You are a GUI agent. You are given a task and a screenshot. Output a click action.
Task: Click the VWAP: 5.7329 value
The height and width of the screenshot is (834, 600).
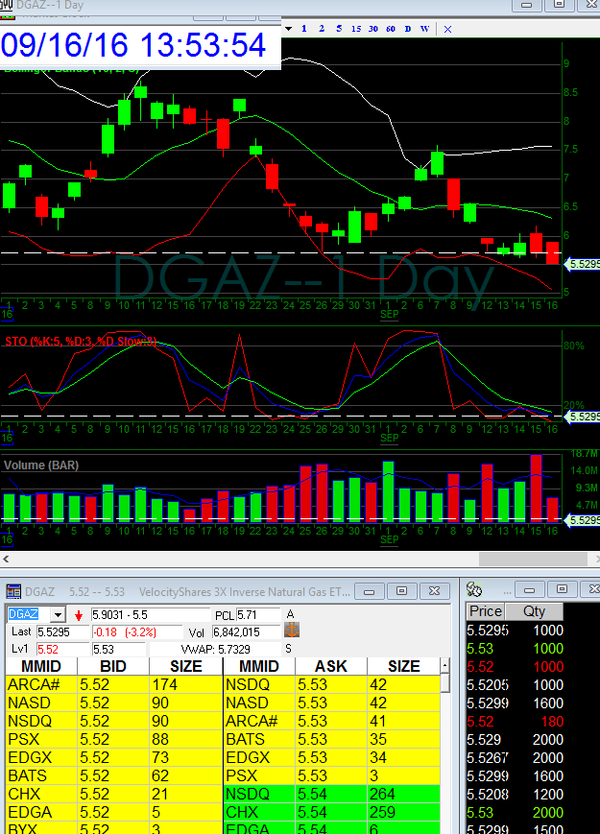(215, 649)
